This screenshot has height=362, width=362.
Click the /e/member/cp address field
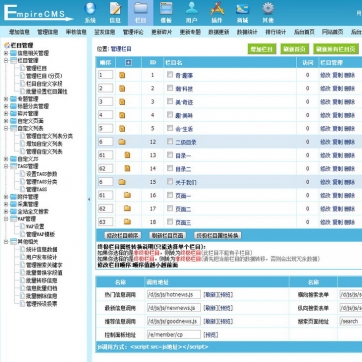point(174,334)
